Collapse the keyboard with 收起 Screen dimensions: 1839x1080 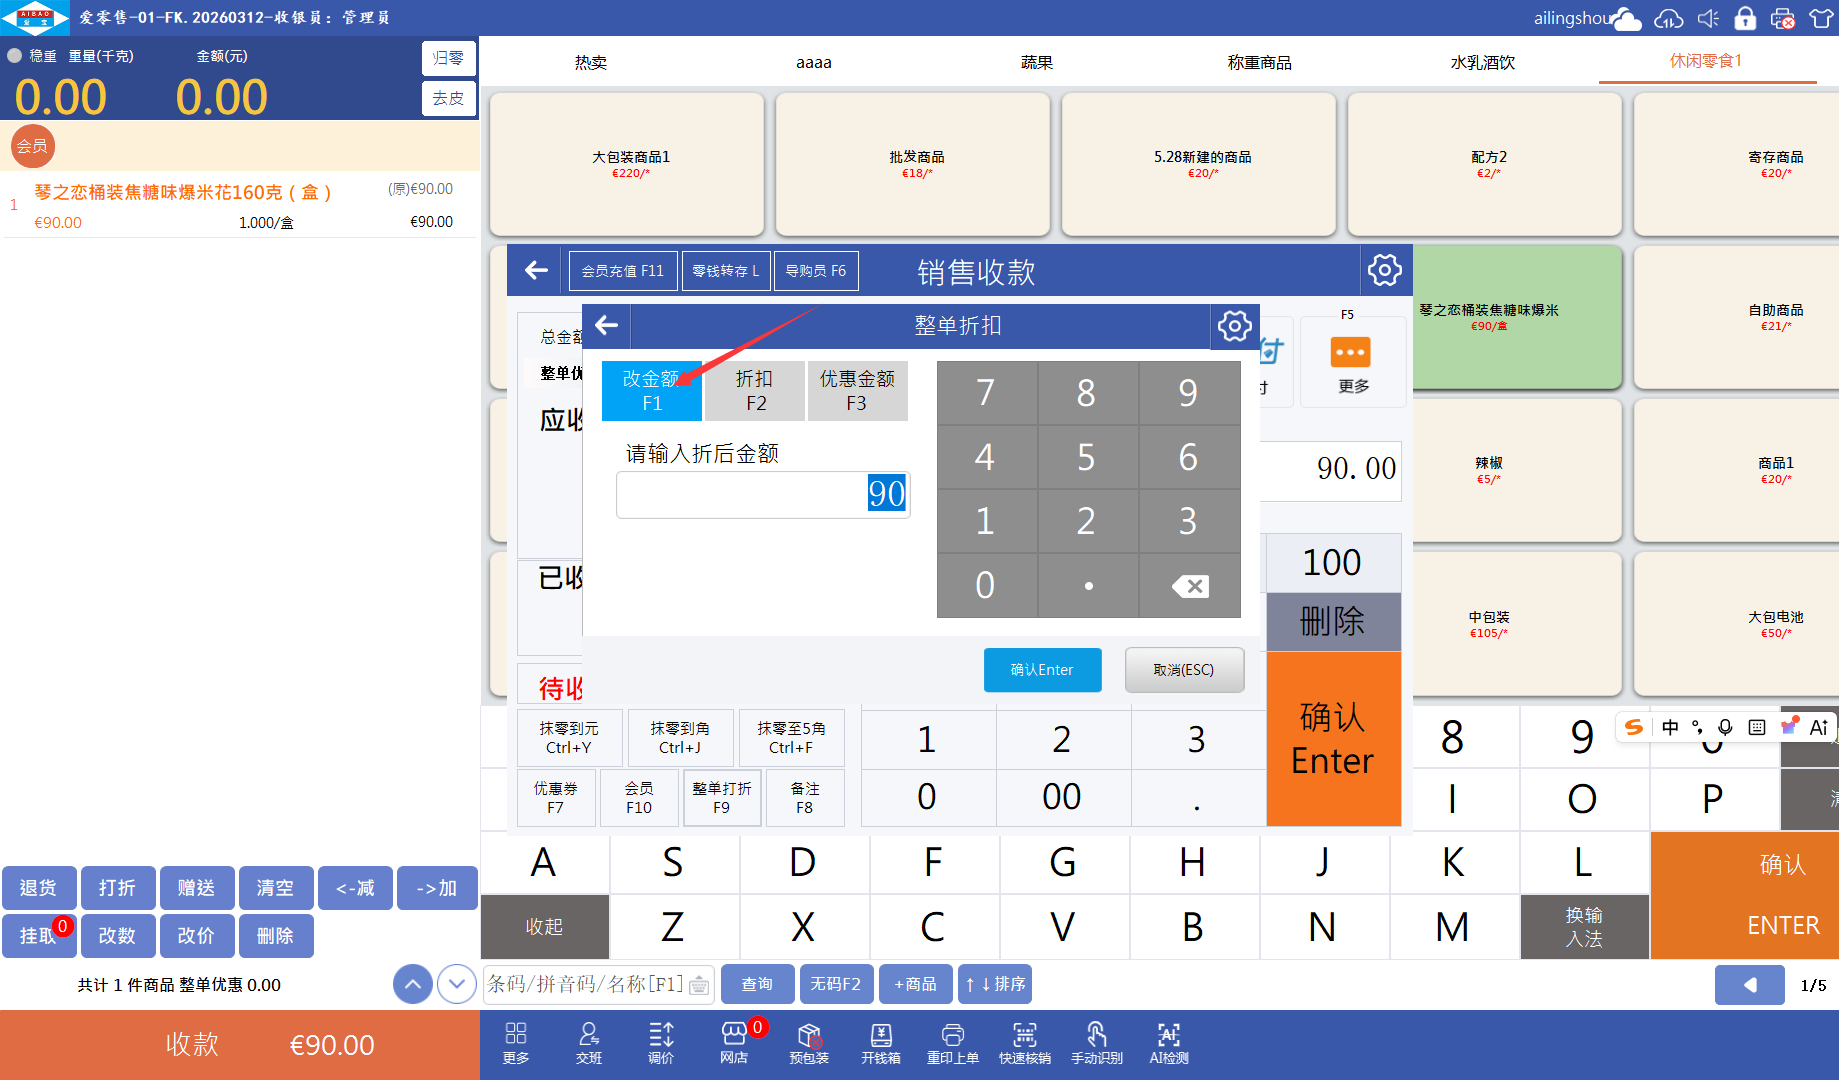[544, 927]
